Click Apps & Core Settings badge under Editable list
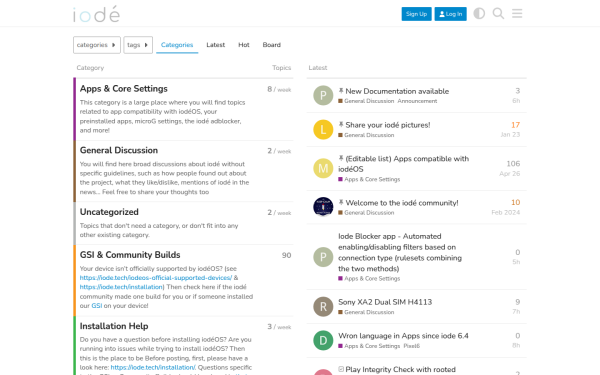 point(369,179)
